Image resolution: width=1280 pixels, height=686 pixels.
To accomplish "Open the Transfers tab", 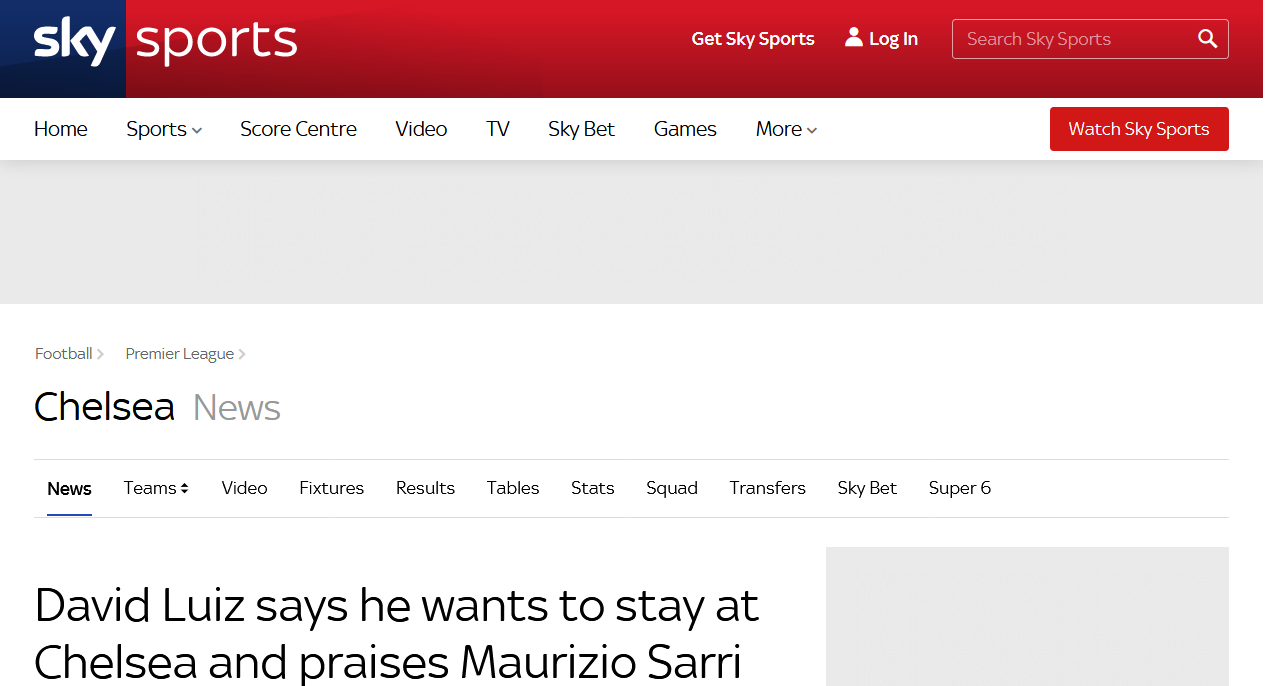I will [x=768, y=488].
